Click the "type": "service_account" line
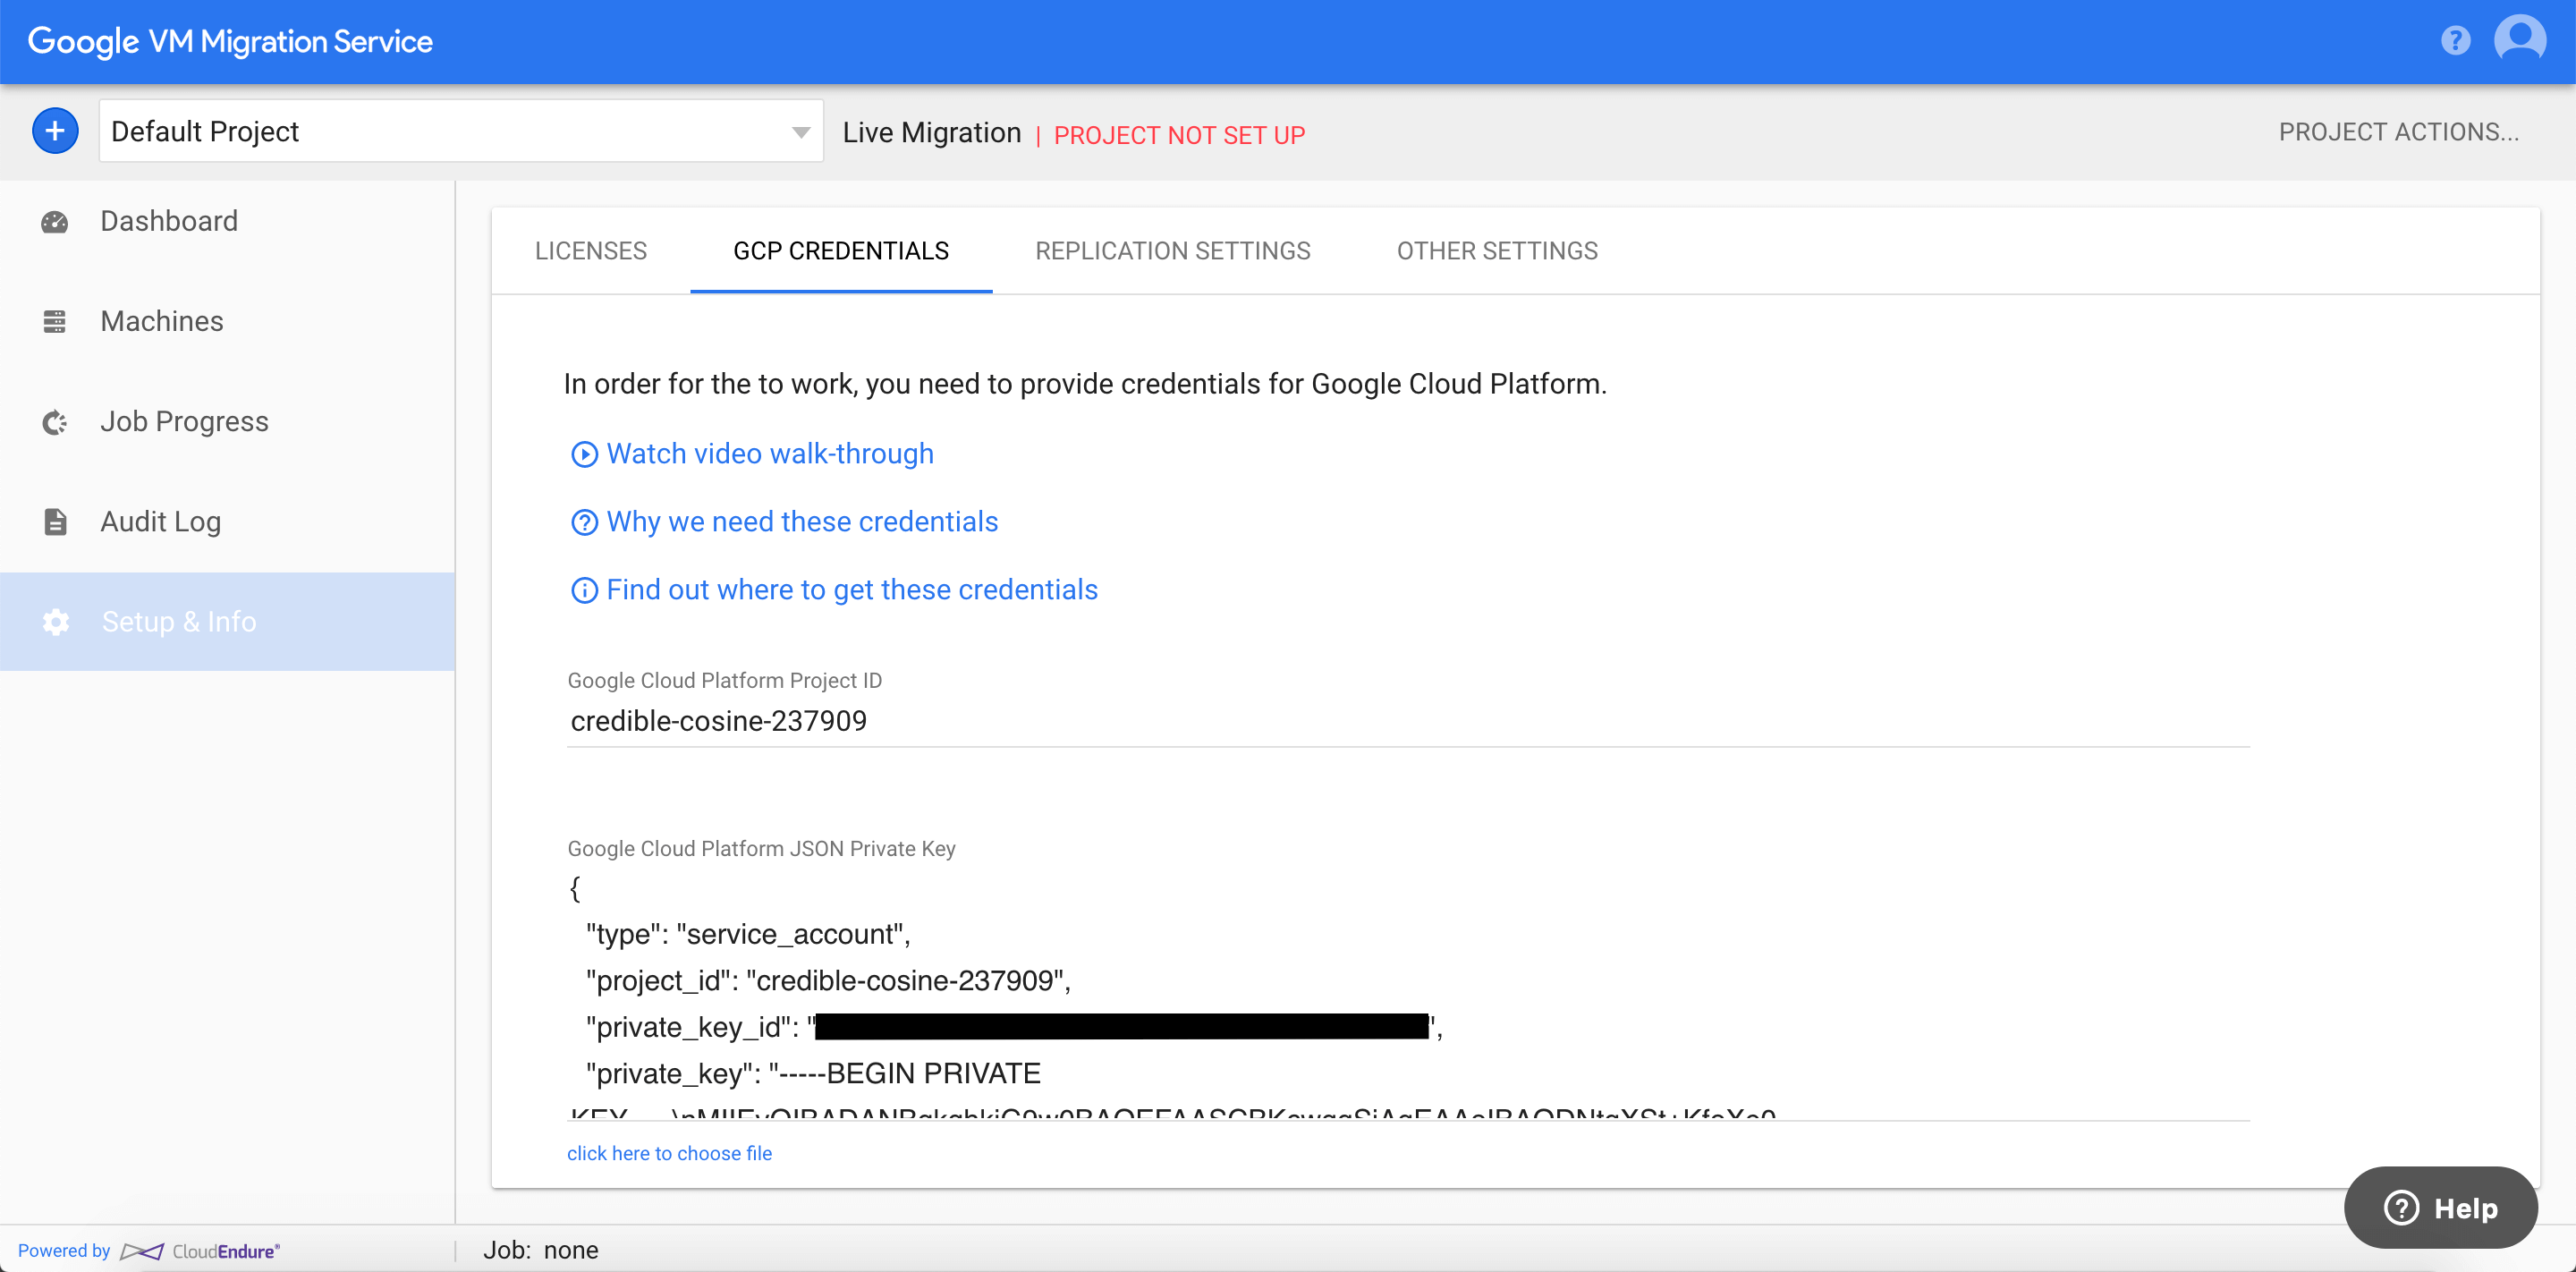Screen dimensions: 2576x1272 point(748,934)
